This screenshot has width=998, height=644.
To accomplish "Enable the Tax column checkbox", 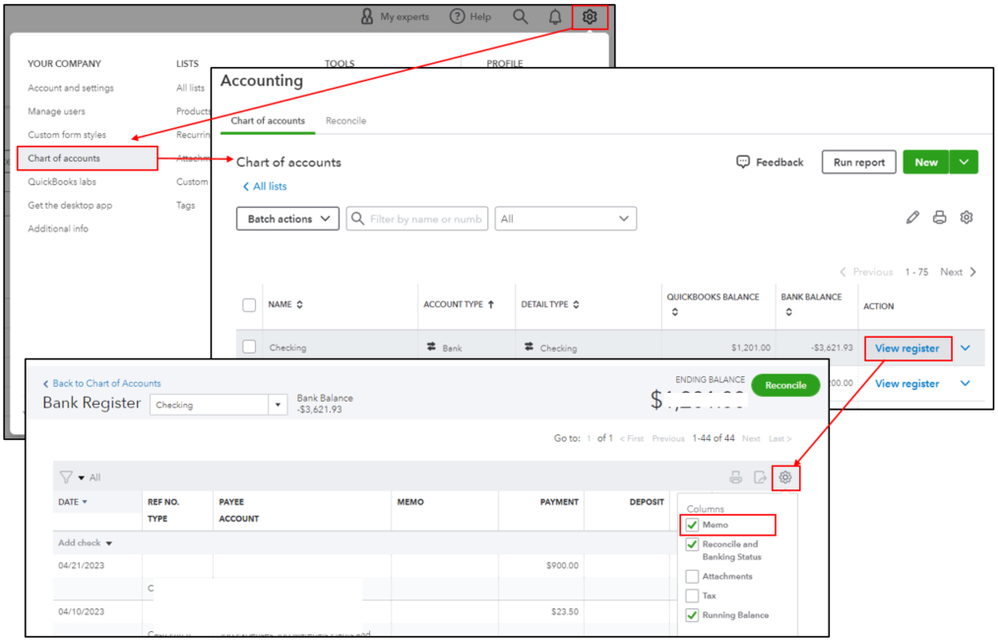I will tap(692, 596).
